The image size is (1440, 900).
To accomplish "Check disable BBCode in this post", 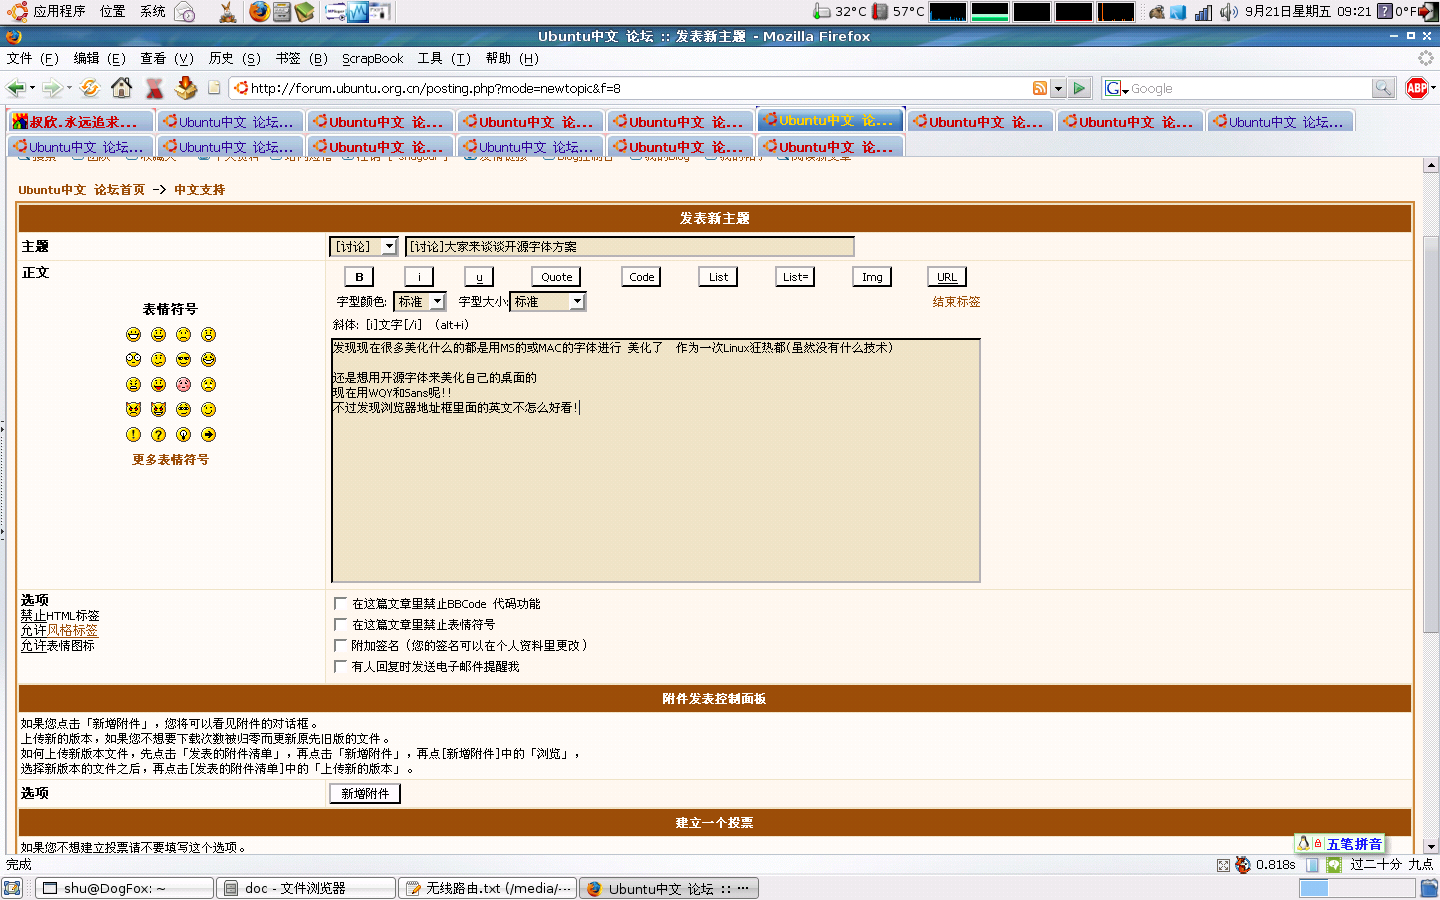I will (x=340, y=603).
